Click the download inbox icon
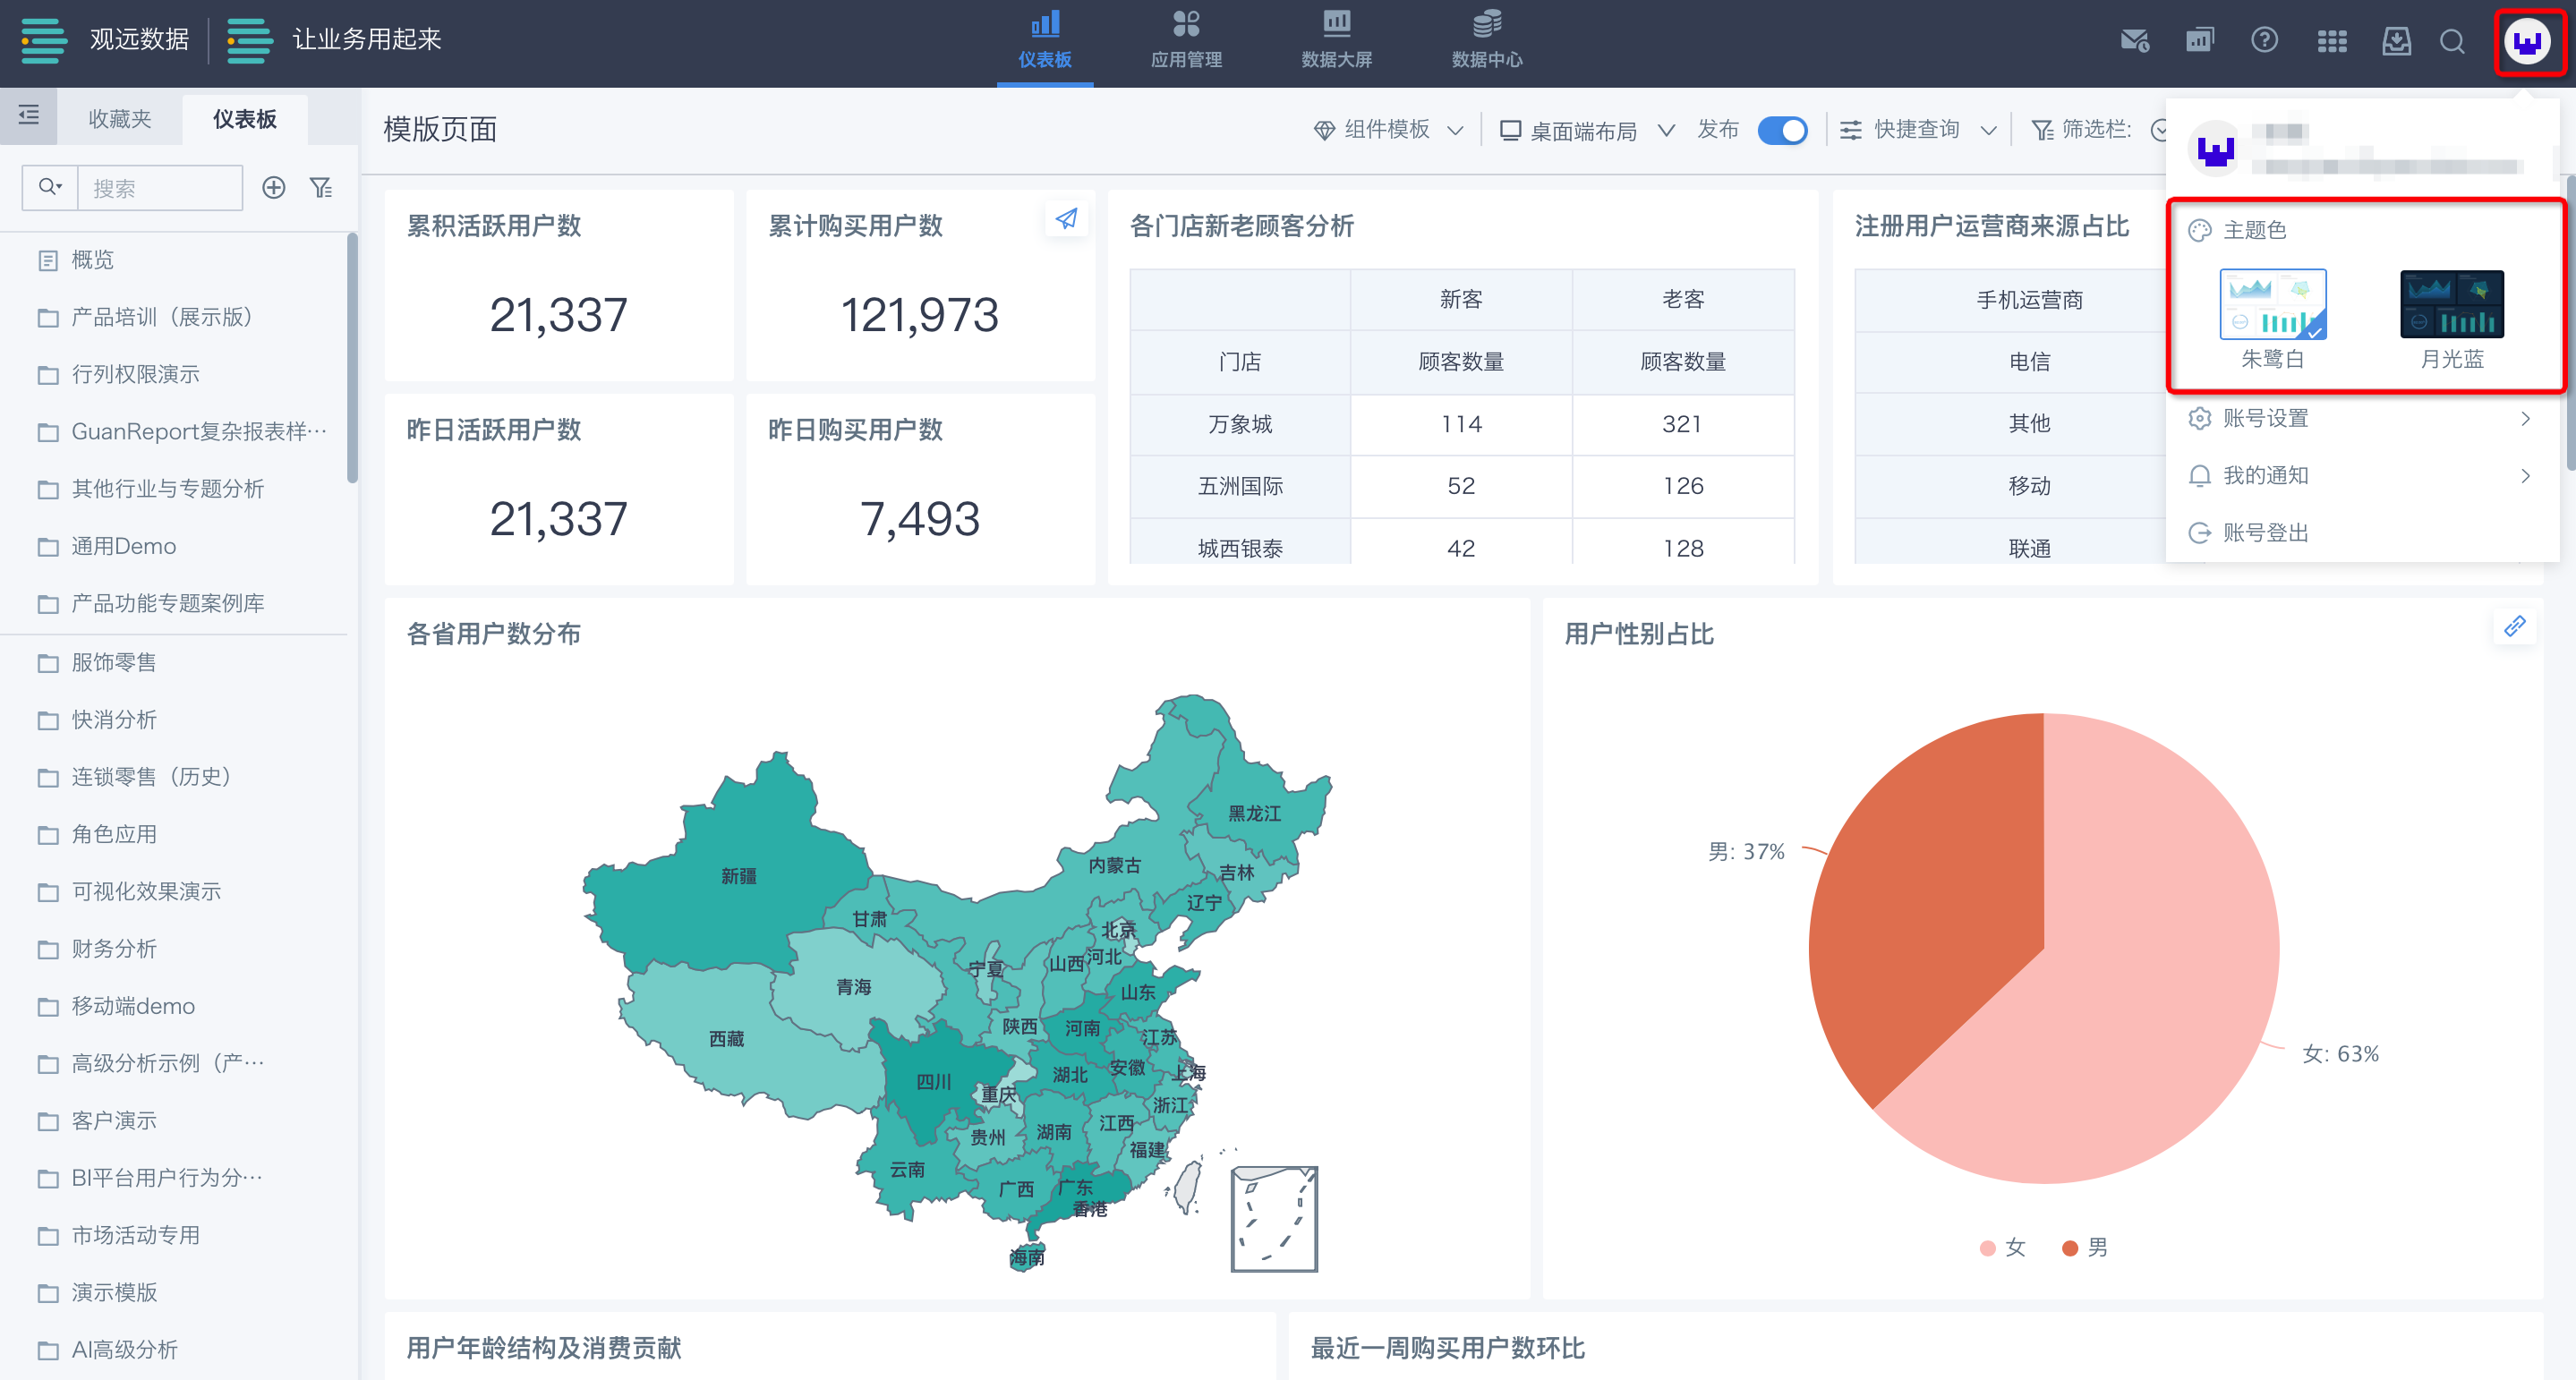2576x1380 pixels. pyautogui.click(x=2396, y=41)
